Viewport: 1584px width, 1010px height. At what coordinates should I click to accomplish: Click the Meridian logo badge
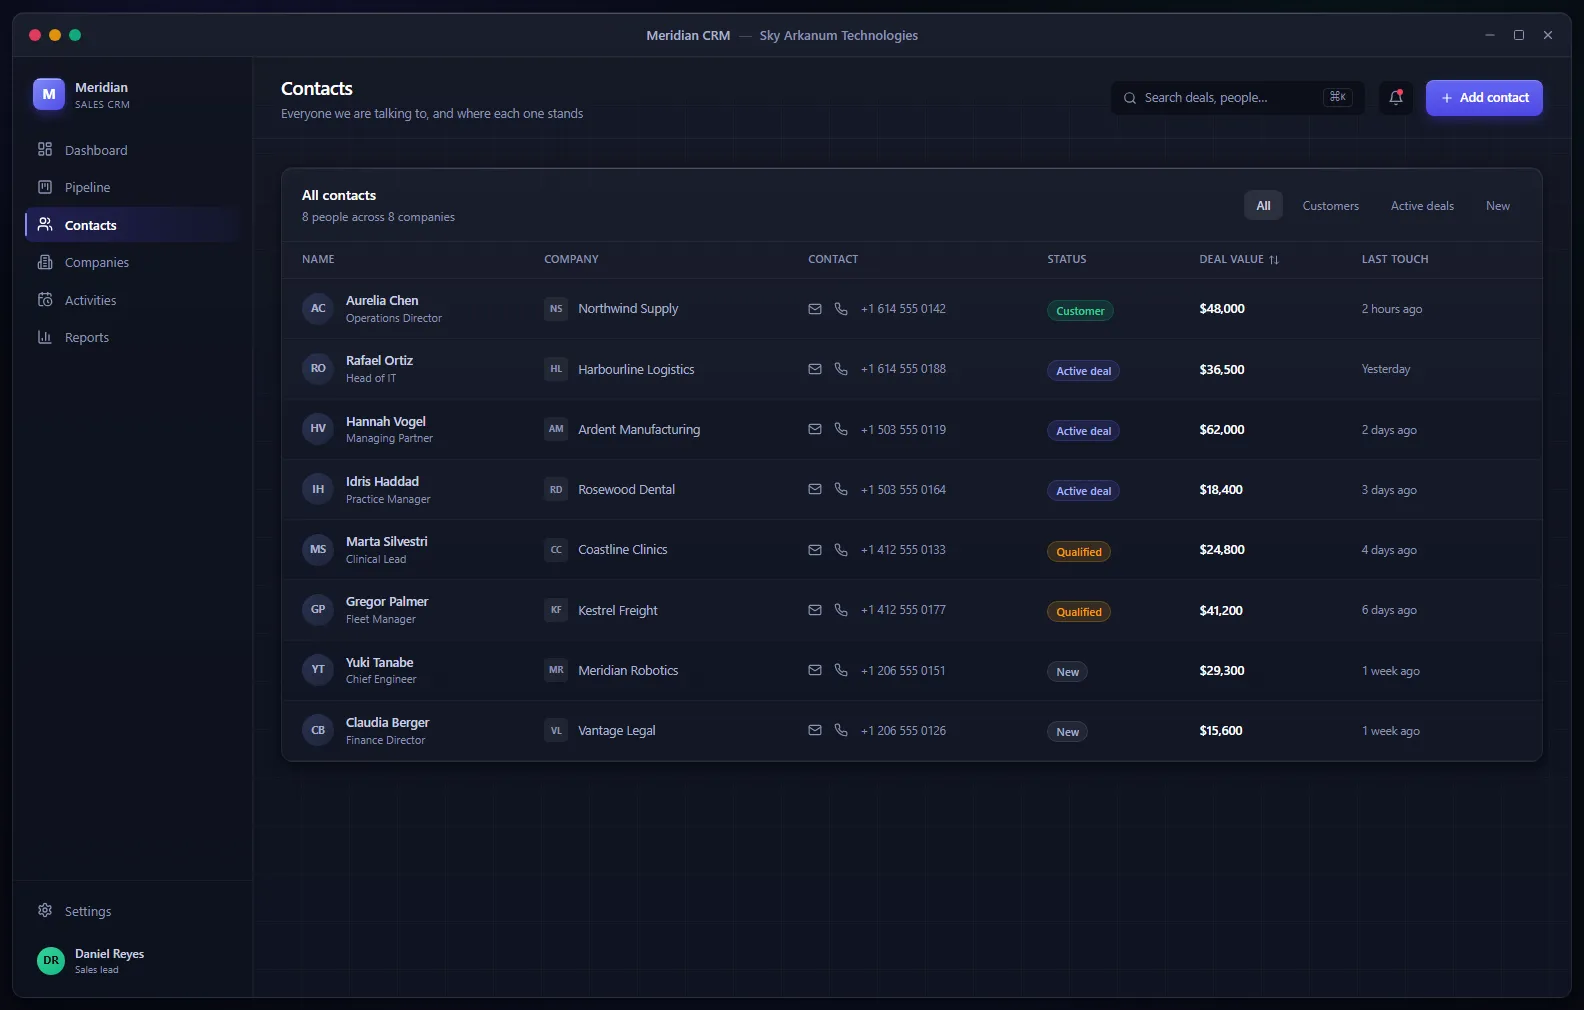coord(49,94)
